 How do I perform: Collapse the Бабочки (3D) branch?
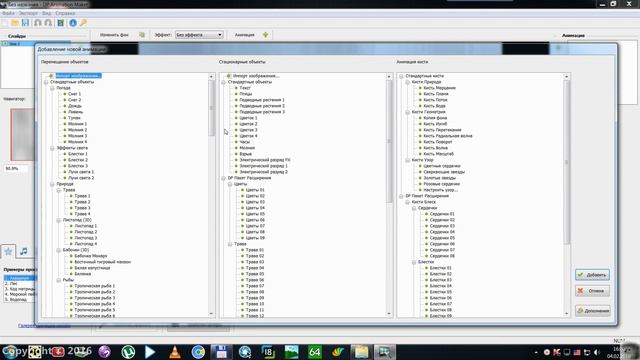tap(58, 250)
